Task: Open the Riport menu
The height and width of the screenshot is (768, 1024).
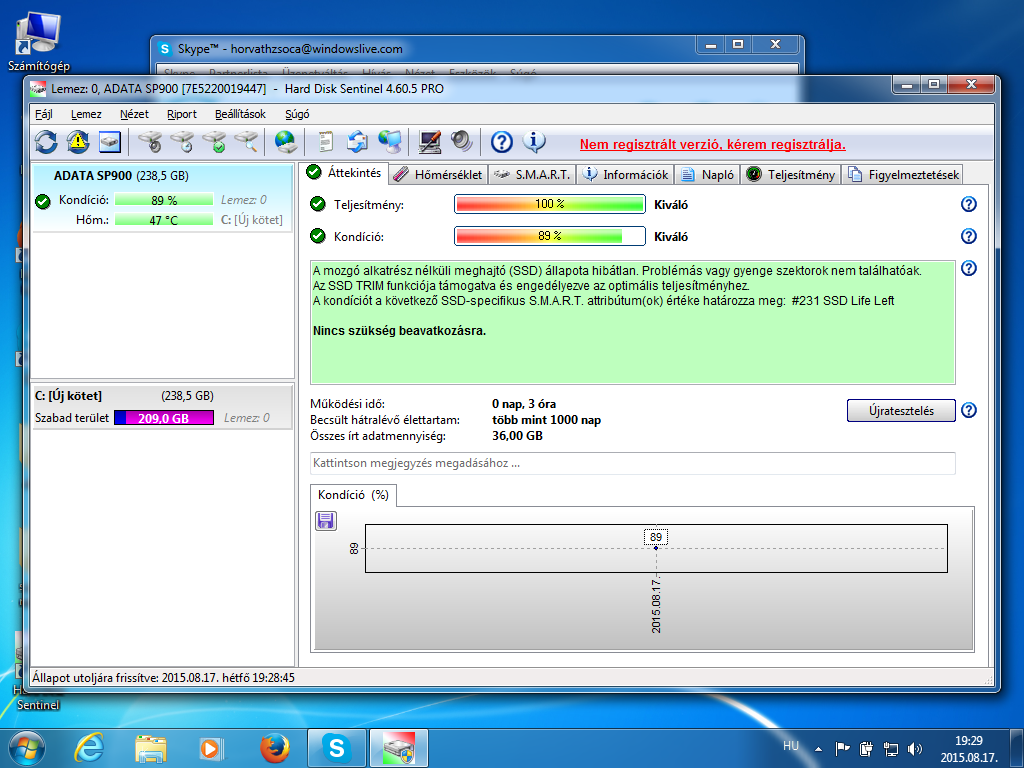Action: 182,114
